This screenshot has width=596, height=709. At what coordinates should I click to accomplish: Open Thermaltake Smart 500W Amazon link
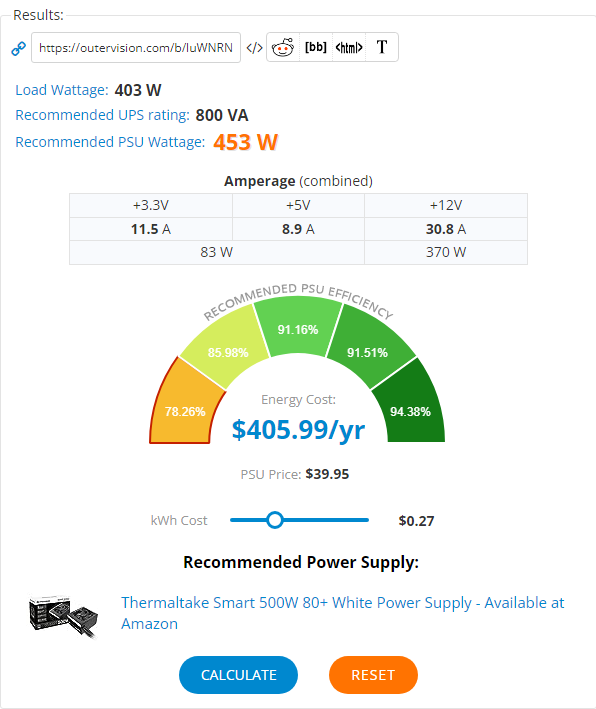coord(342,613)
